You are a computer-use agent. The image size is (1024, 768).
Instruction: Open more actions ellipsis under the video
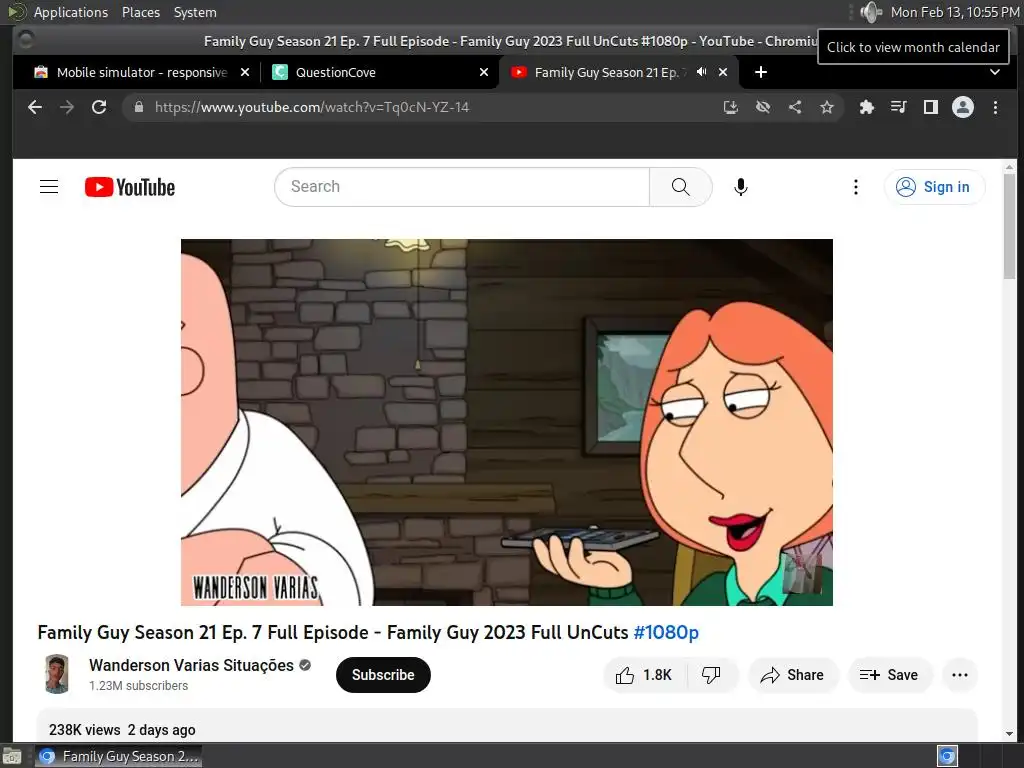(959, 675)
